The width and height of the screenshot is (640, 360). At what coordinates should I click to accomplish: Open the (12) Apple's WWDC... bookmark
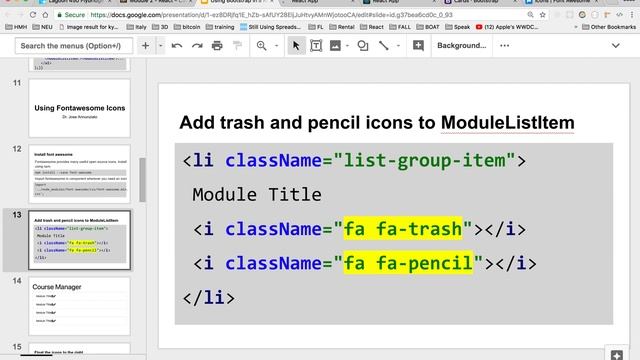[x=507, y=27]
